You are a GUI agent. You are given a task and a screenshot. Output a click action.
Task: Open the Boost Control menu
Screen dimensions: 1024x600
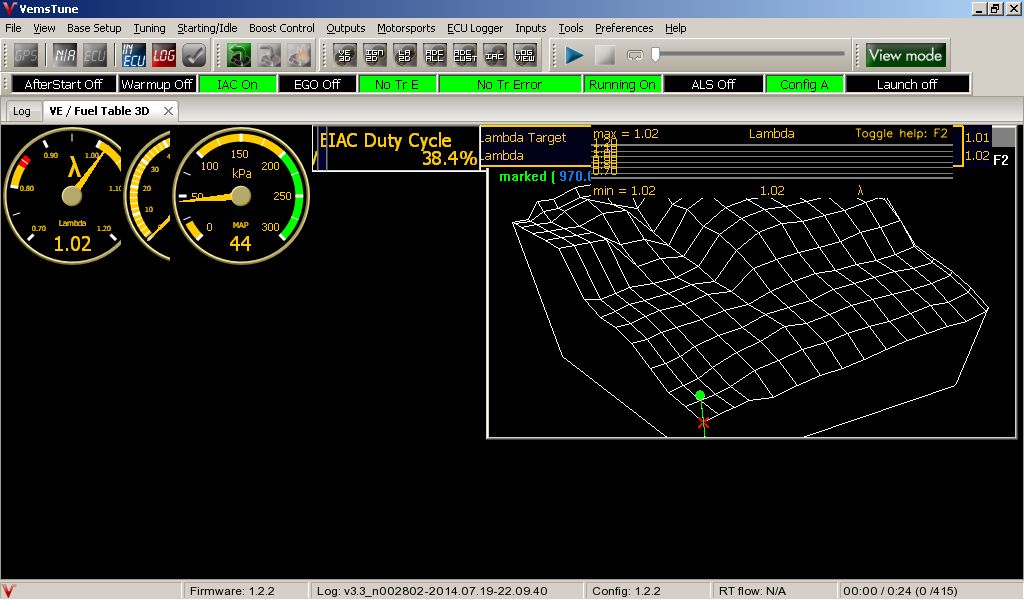pos(281,28)
